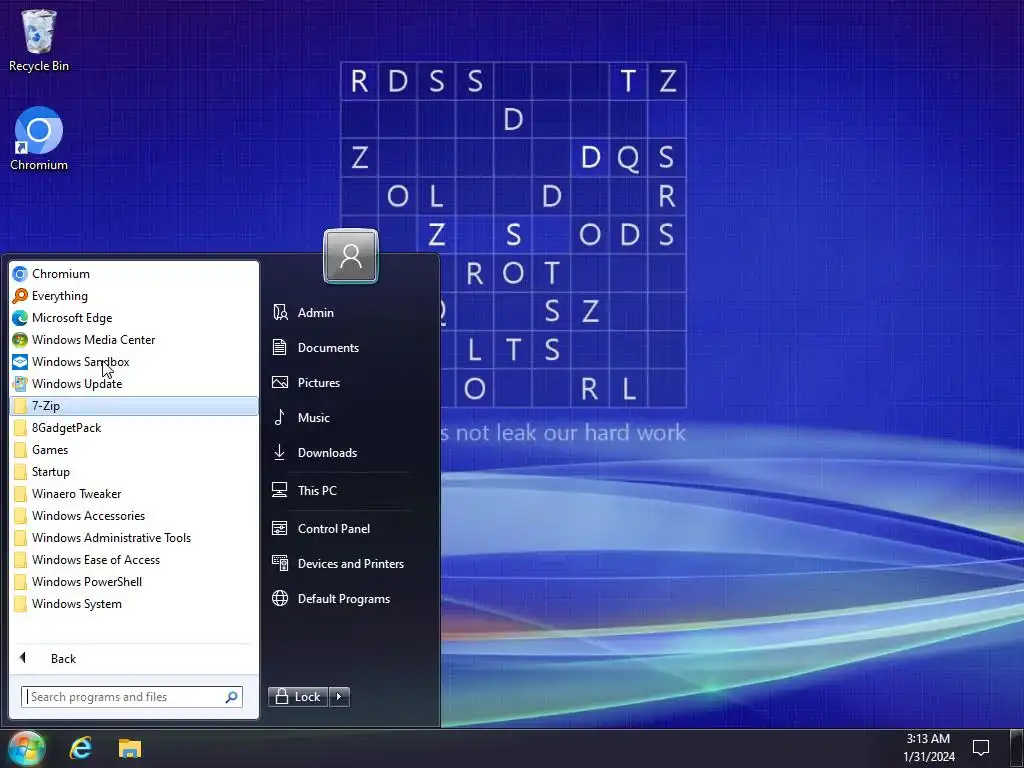Click the user account picture
The height and width of the screenshot is (768, 1024).
point(351,256)
